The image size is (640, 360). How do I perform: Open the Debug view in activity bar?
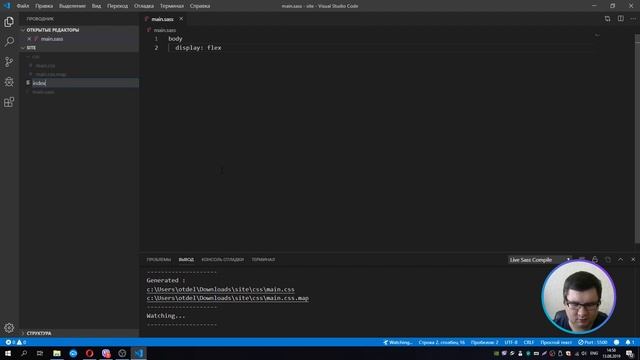pos(9,82)
